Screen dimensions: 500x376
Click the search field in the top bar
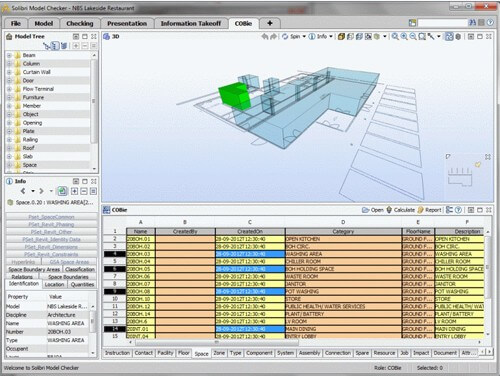click(443, 23)
